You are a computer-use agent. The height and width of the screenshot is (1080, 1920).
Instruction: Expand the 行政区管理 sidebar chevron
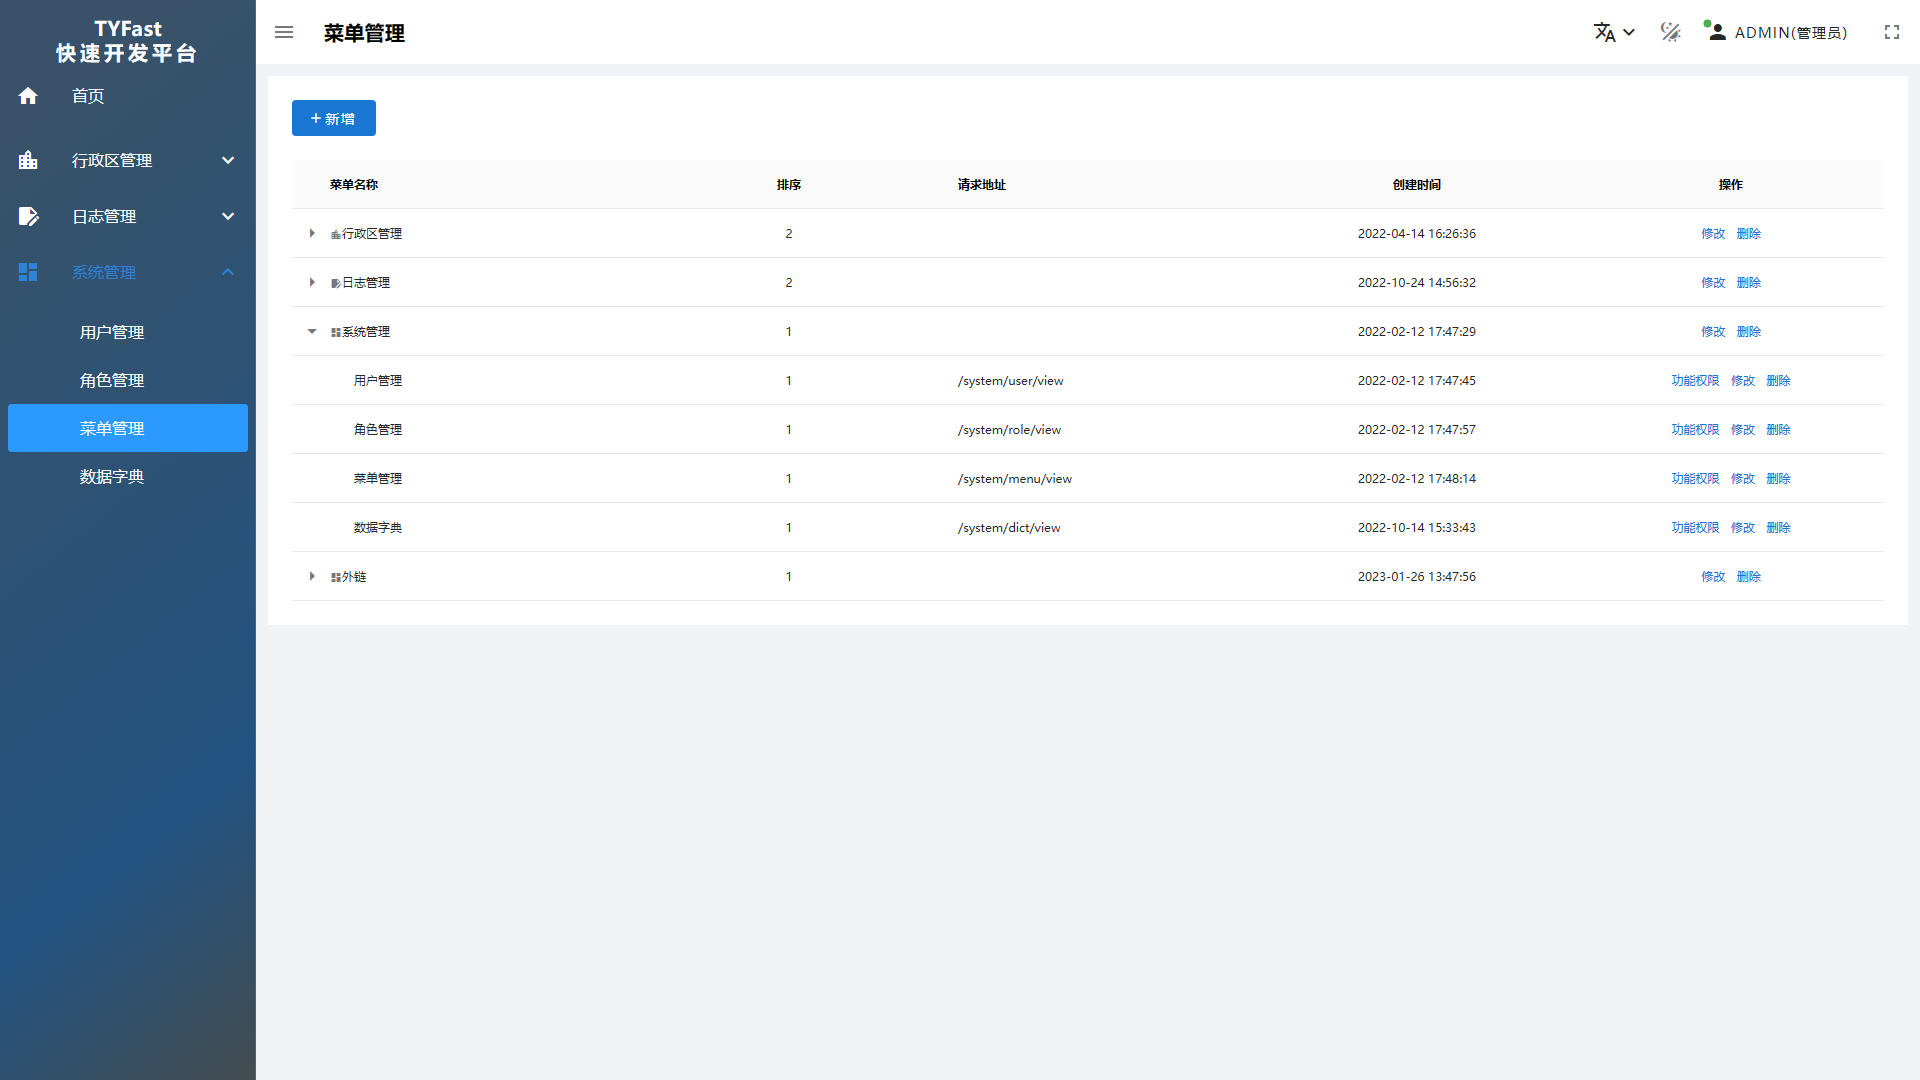coord(228,160)
